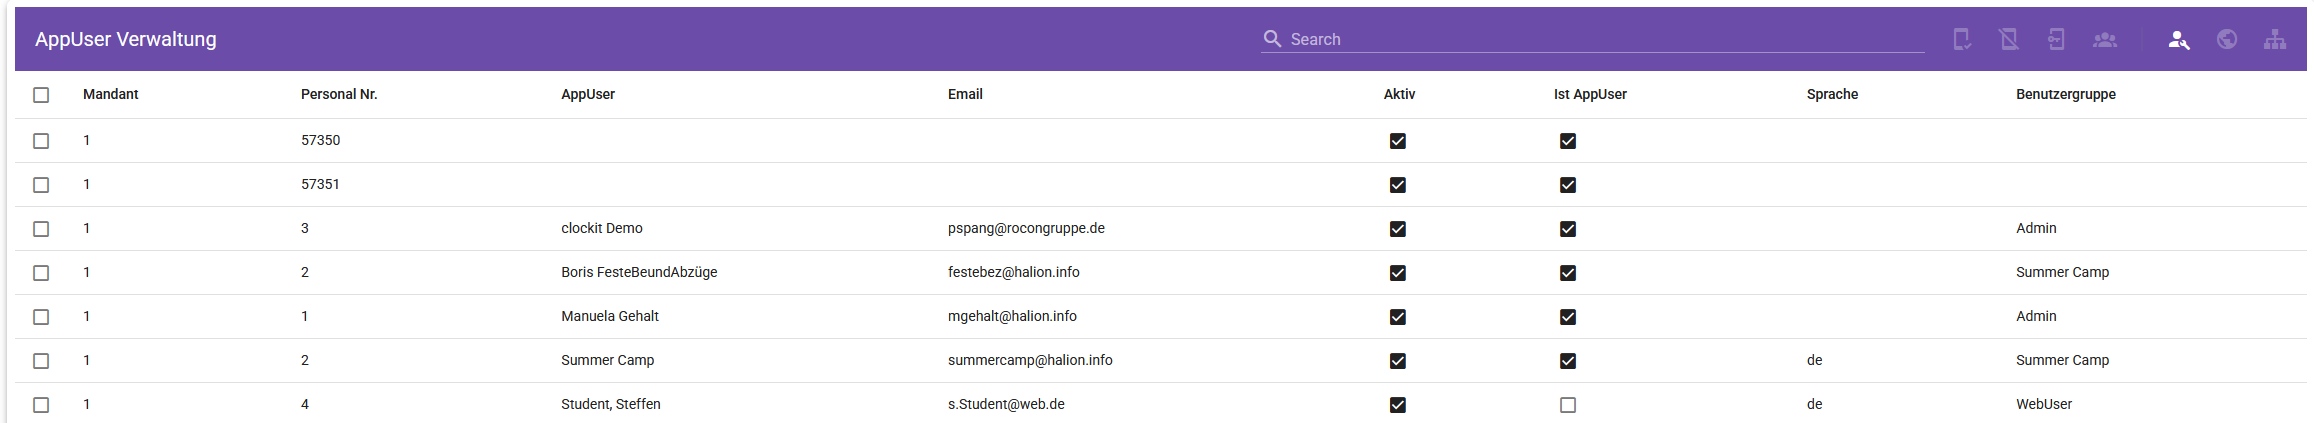Image resolution: width=2314 pixels, height=423 pixels.
Task: Click email festebez@halion.info
Action: coord(1013,272)
